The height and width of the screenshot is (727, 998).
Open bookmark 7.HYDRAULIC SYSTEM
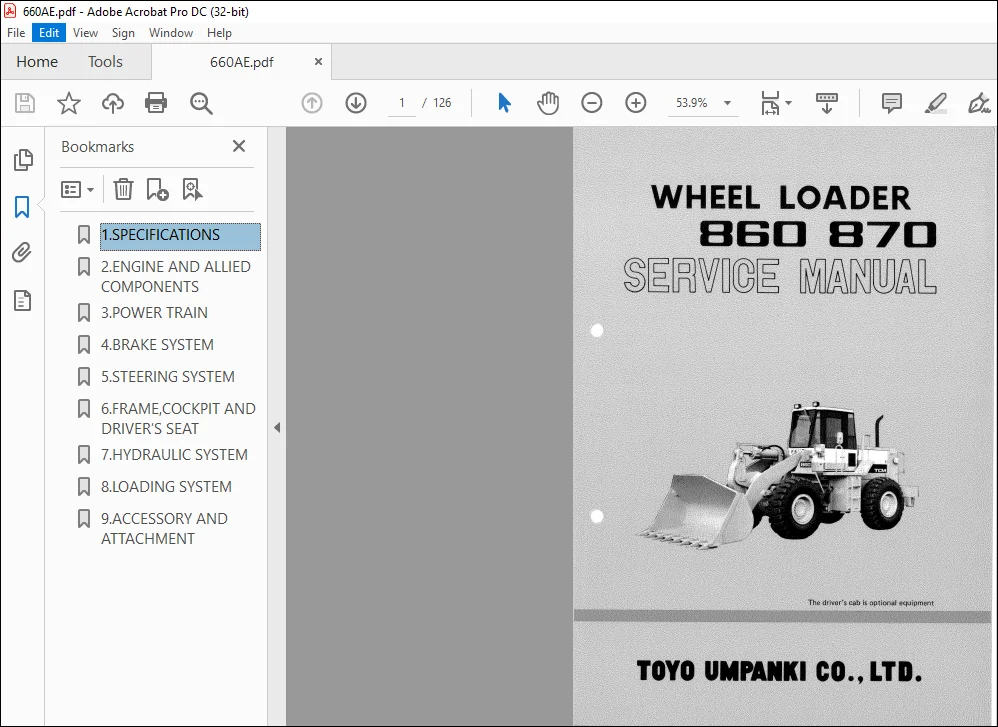click(x=174, y=455)
